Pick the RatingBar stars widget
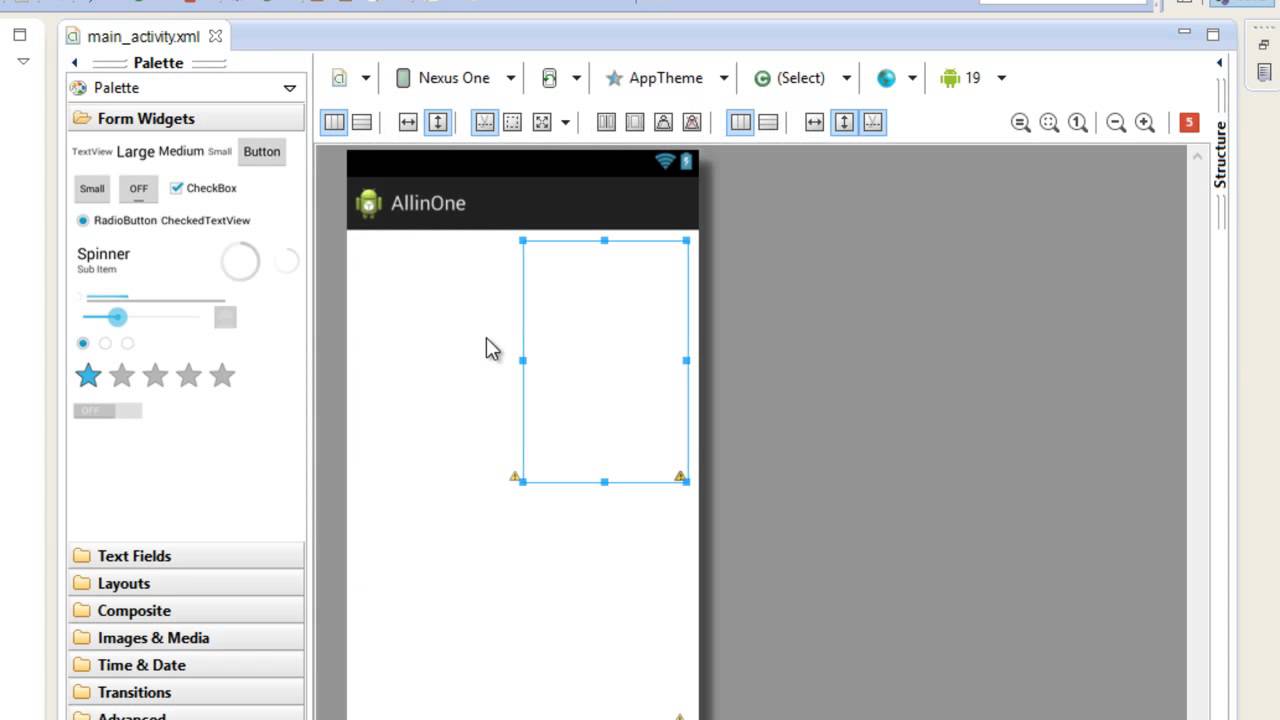Viewport: 1280px width, 720px height. 155,375
